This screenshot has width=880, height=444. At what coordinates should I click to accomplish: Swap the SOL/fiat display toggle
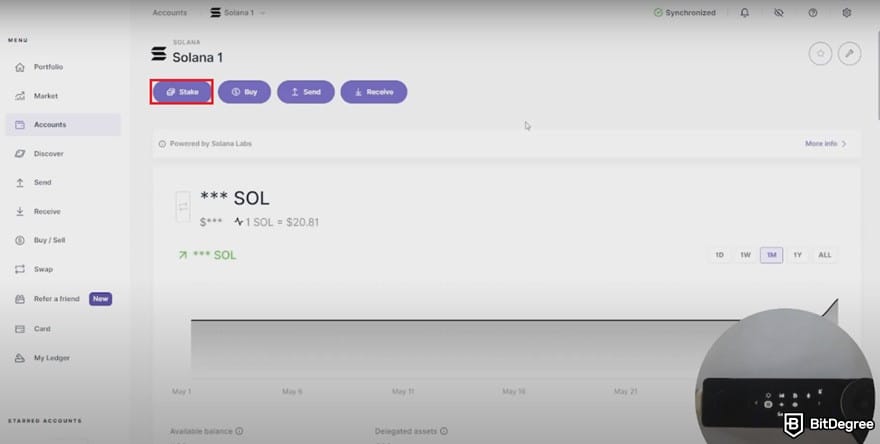pyautogui.click(x=183, y=207)
